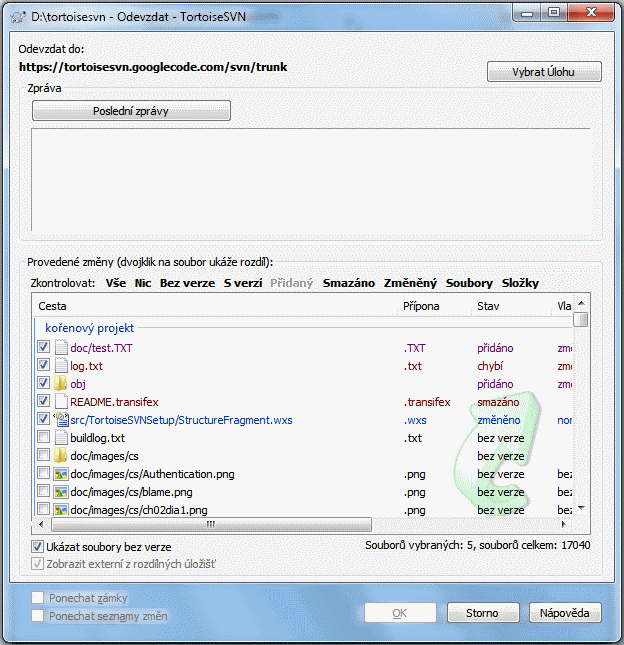The width and height of the screenshot is (624, 645).
Task: Click the log.txt file icon
Action: pyautogui.click(x=61, y=366)
